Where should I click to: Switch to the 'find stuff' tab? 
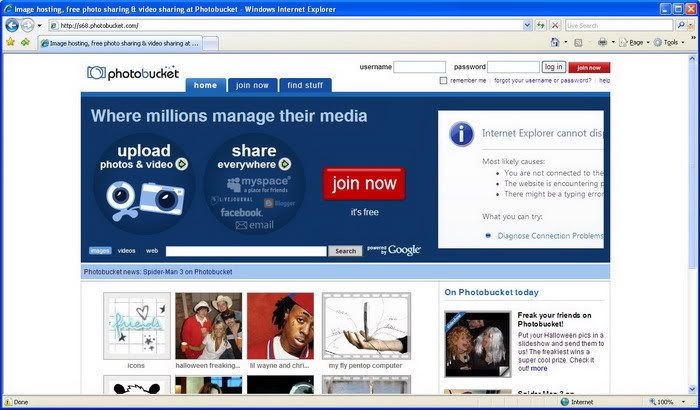(x=305, y=85)
